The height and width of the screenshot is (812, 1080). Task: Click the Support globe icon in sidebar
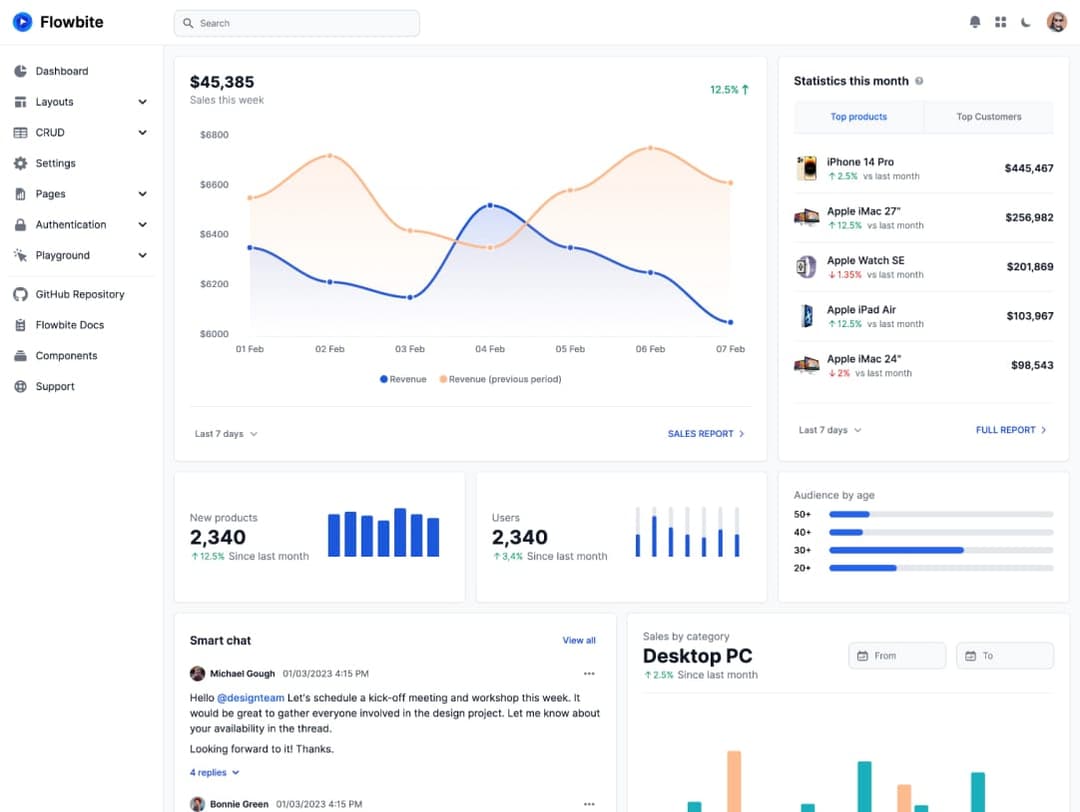pos(20,387)
